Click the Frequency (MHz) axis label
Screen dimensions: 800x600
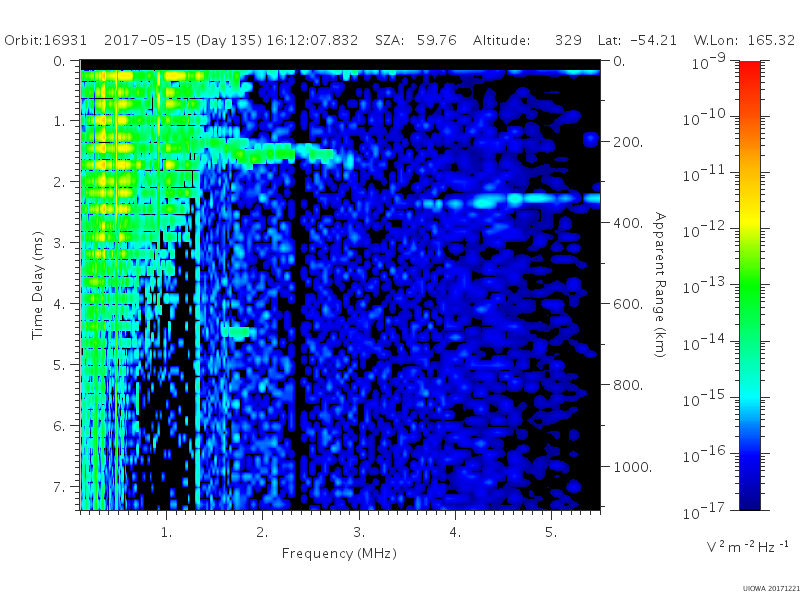point(339,554)
